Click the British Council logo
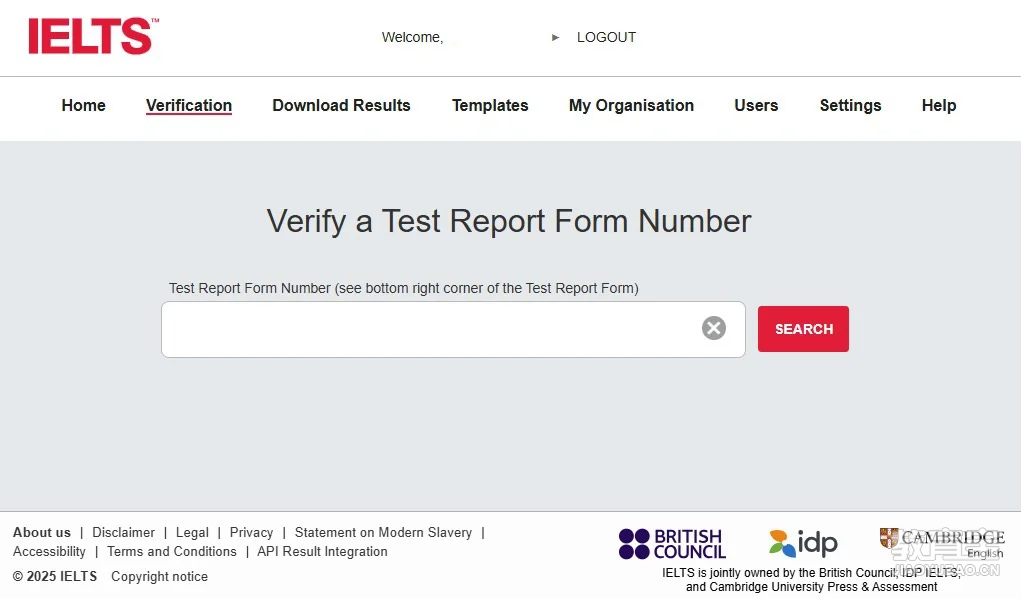1021x599 pixels. 672,544
